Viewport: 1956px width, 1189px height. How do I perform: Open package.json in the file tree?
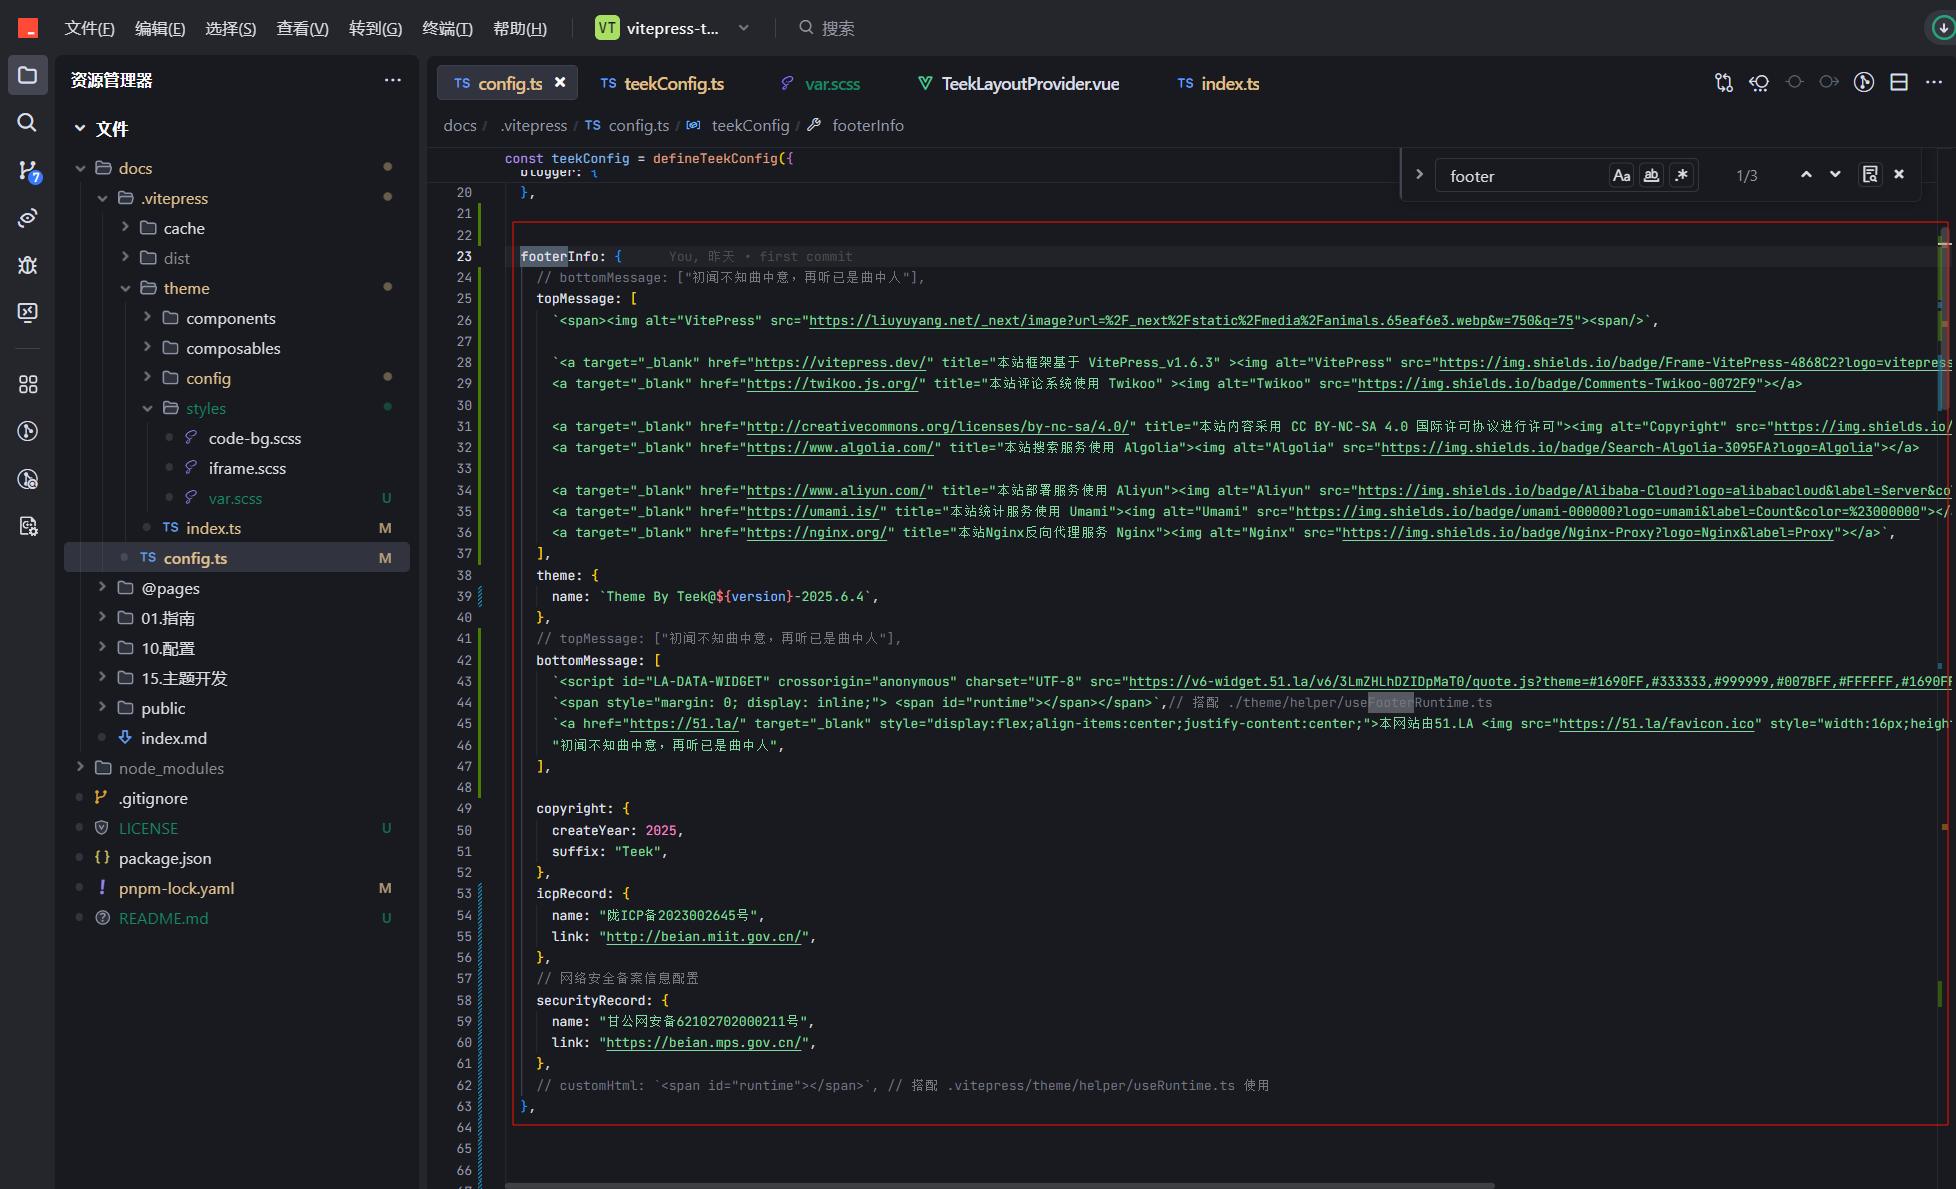tap(165, 858)
